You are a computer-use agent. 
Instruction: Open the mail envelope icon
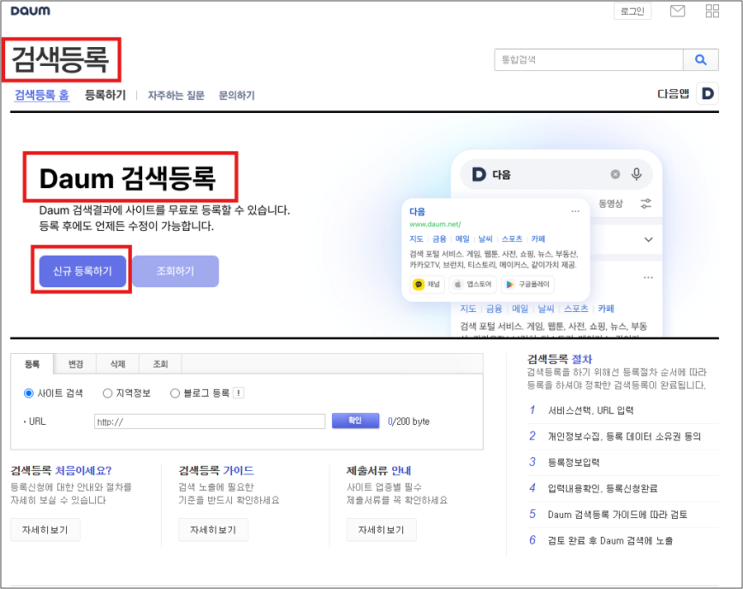(x=677, y=10)
